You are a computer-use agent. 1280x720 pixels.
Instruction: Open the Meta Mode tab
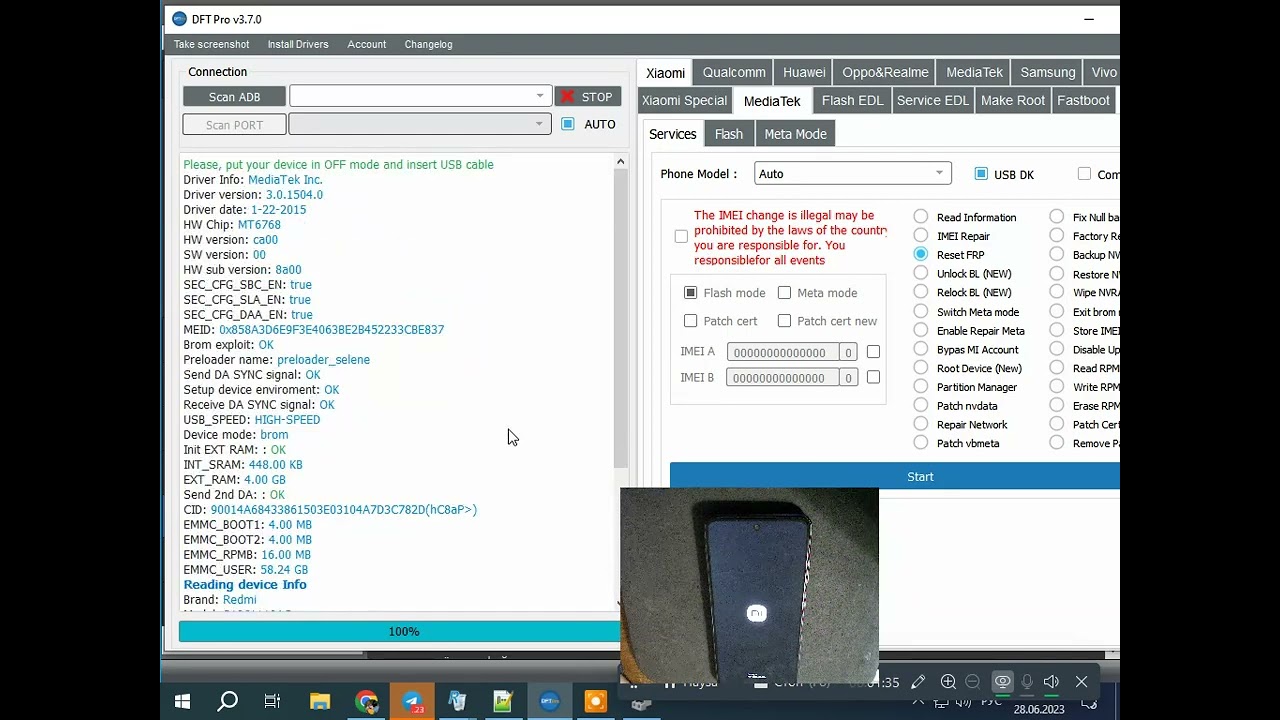tap(795, 134)
